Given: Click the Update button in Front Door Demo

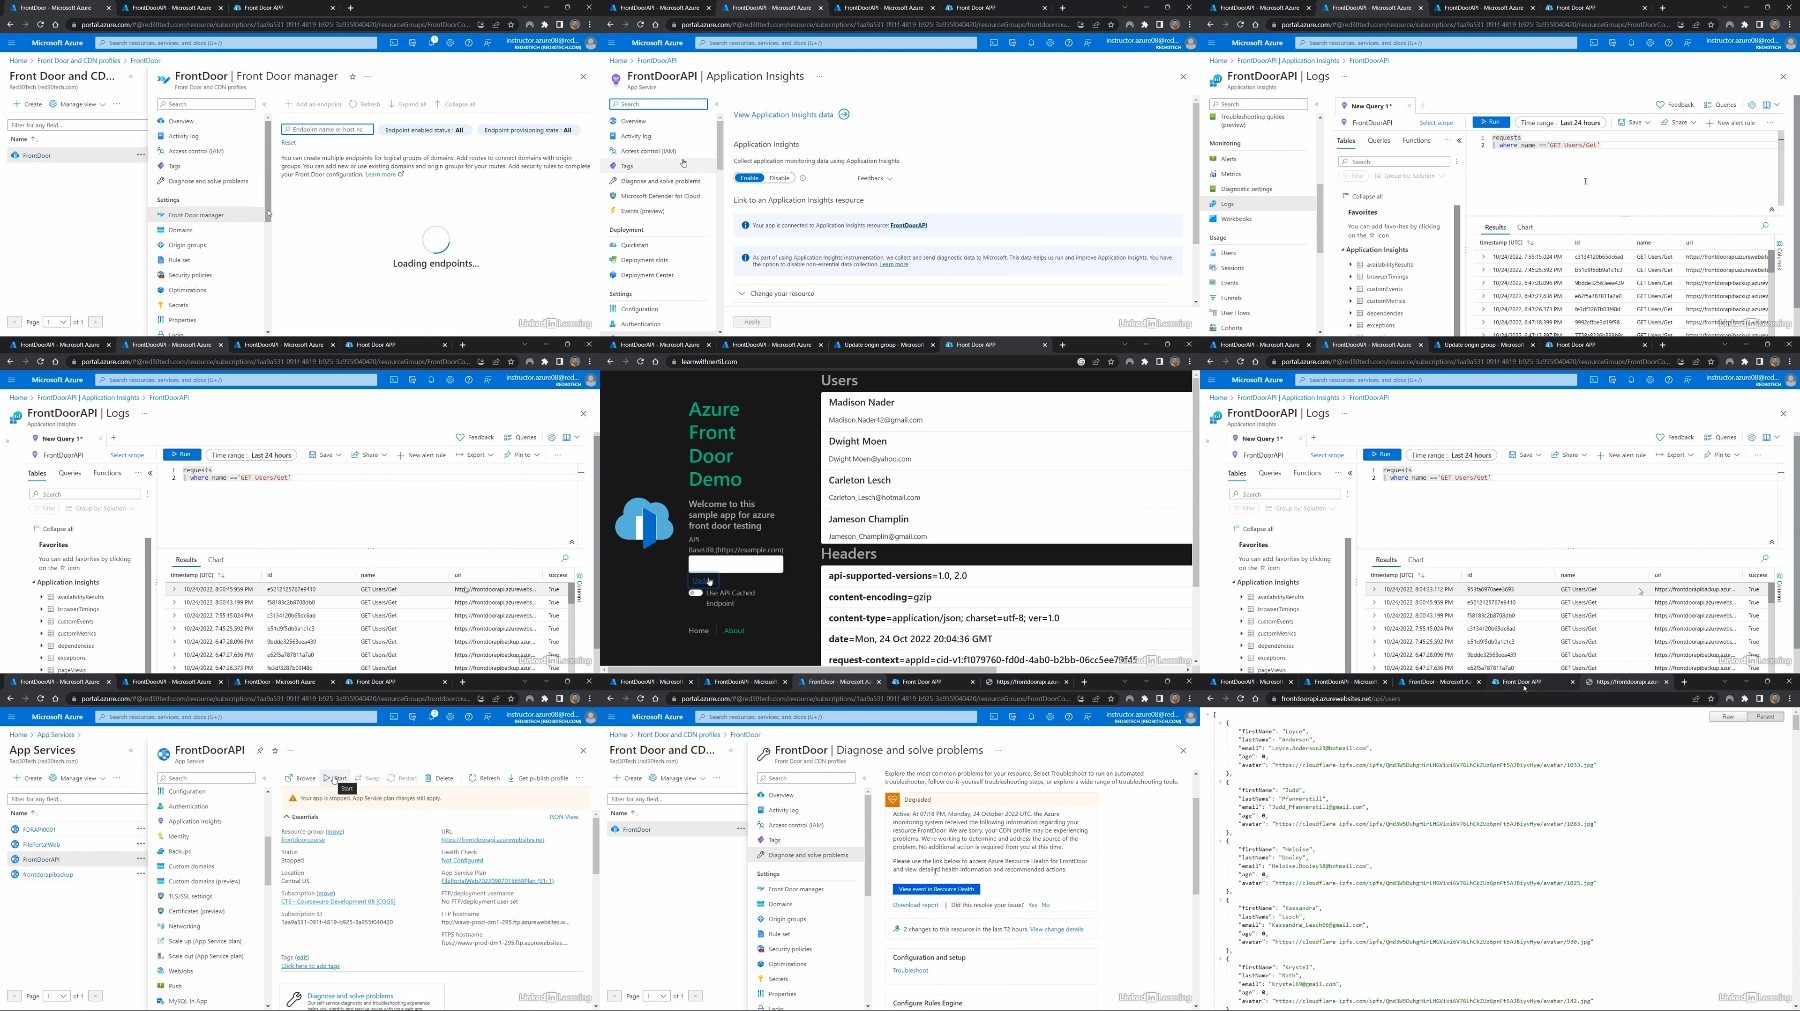Looking at the screenshot, I should click(x=702, y=581).
